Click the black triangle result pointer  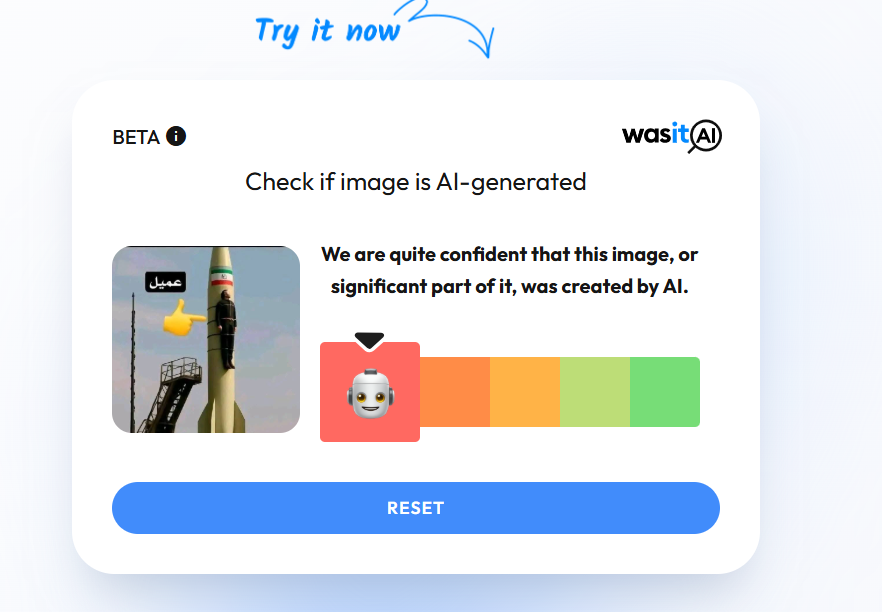[x=370, y=341]
